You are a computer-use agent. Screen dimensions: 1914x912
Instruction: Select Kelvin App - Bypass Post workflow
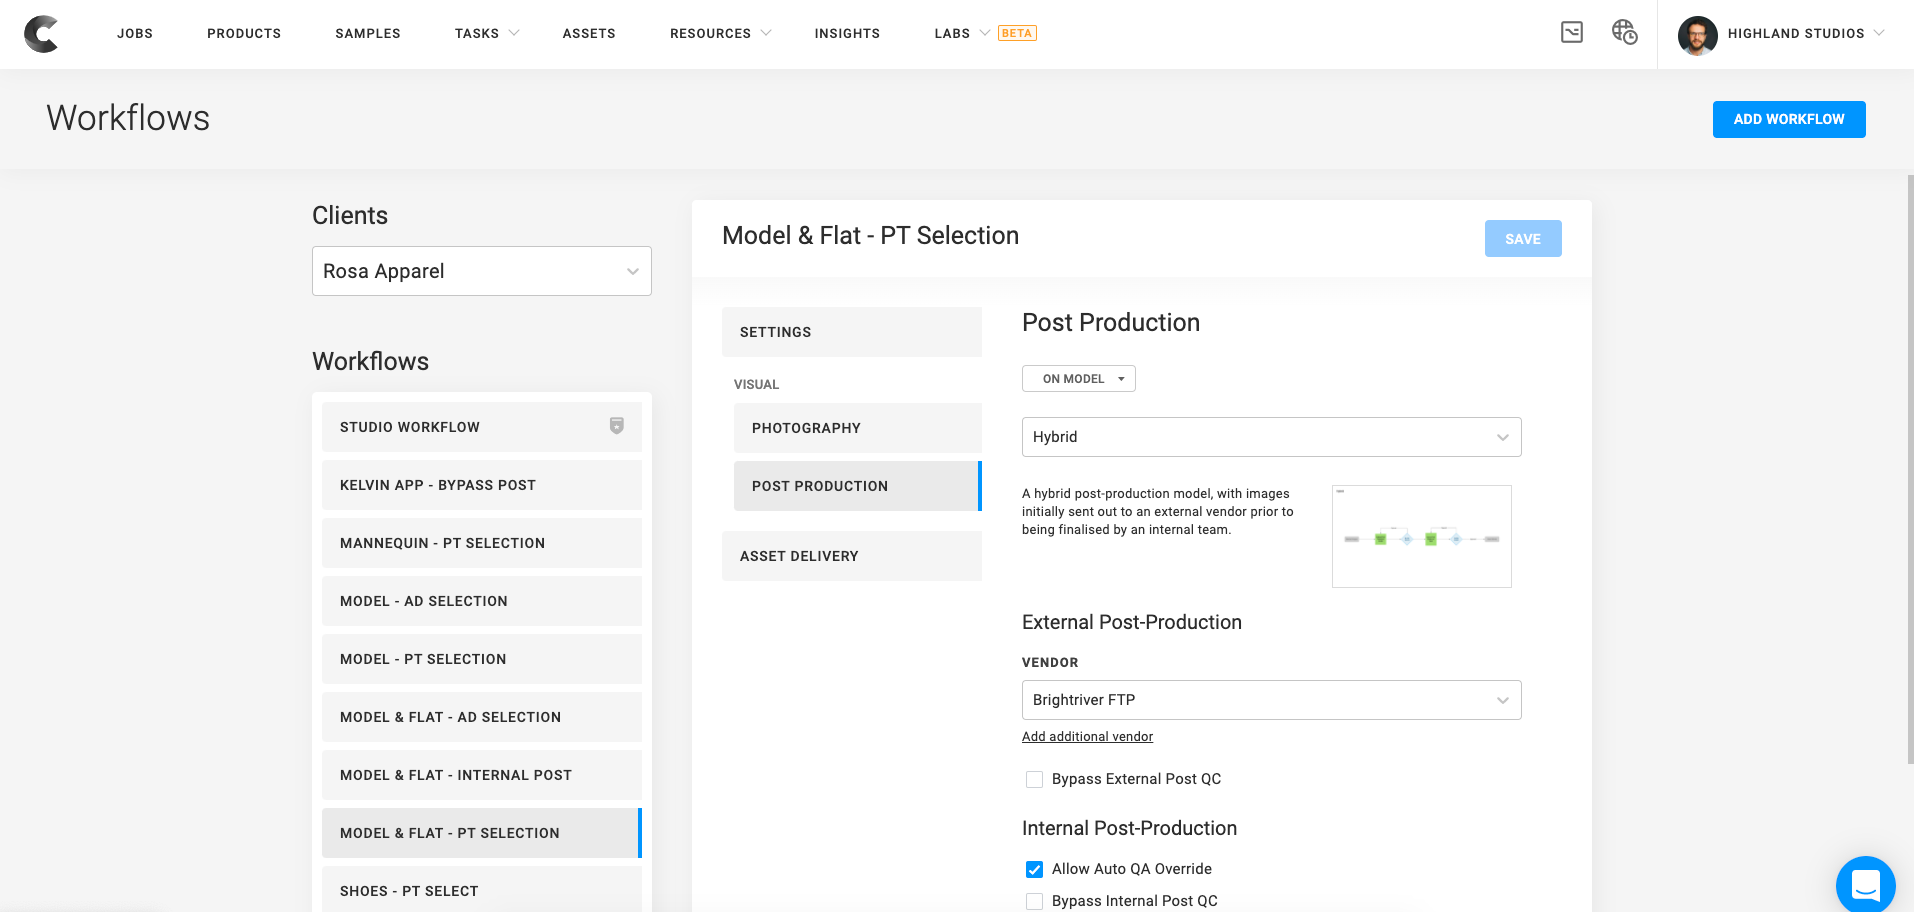click(x=482, y=485)
